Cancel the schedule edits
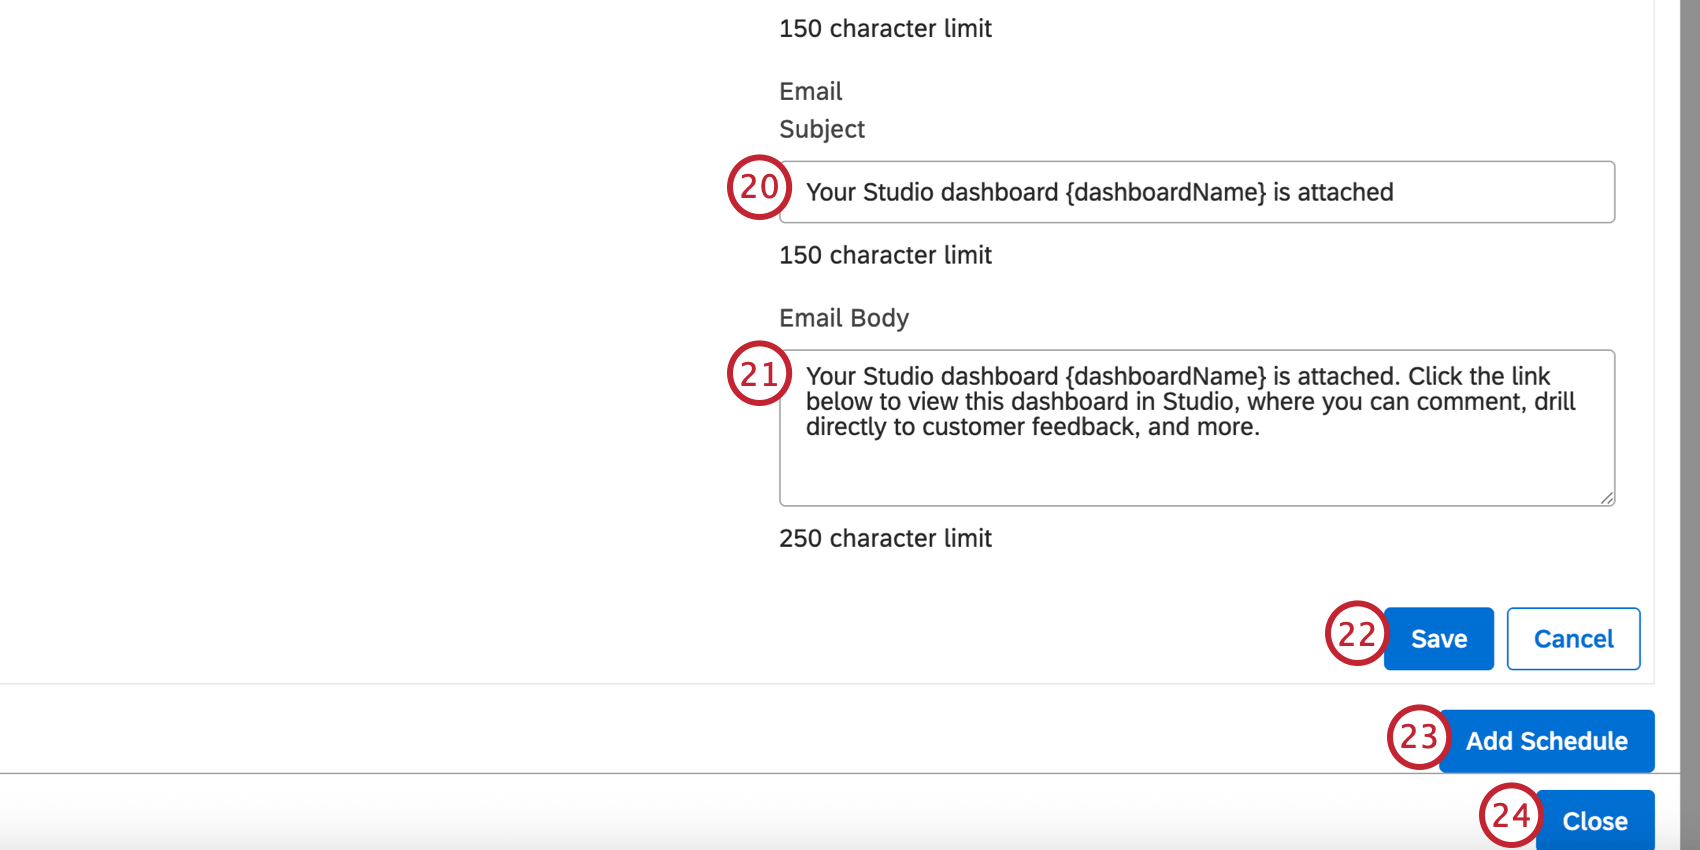The width and height of the screenshot is (1700, 850). (1573, 639)
